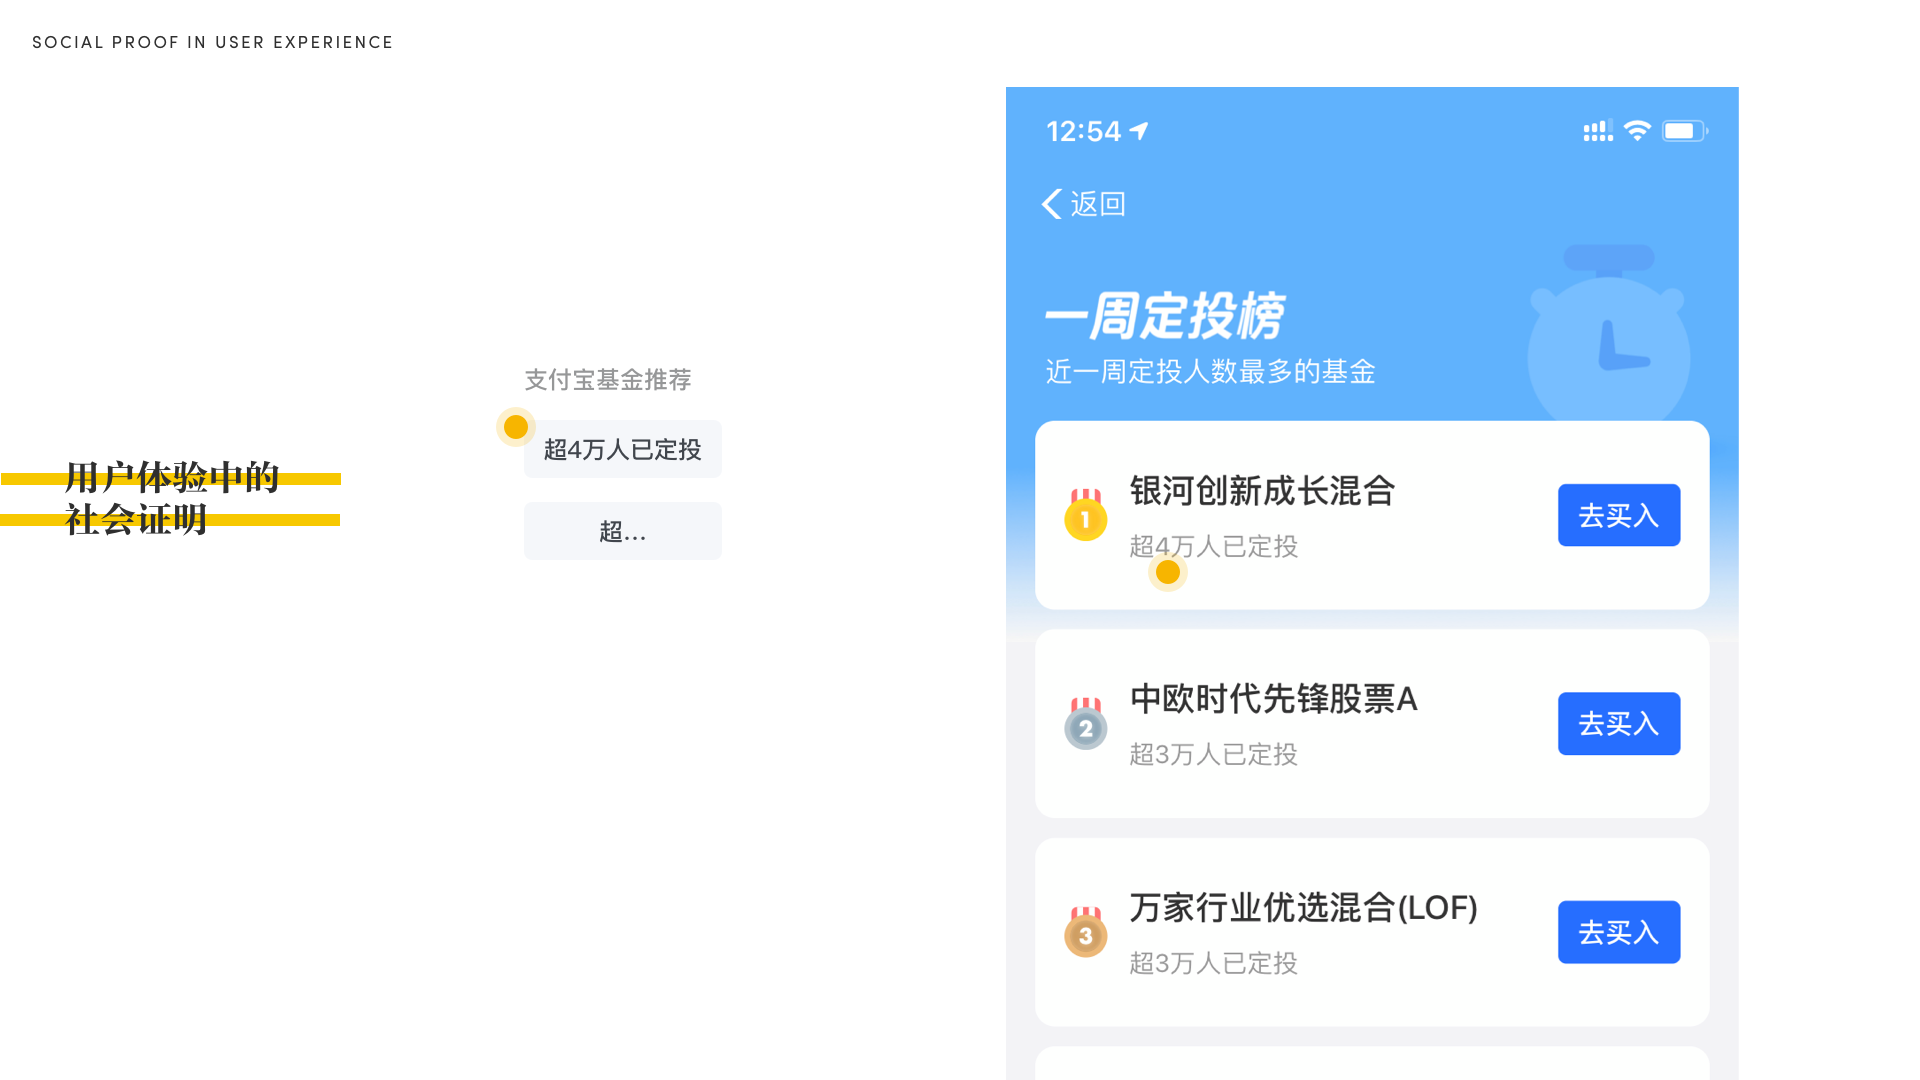Screen dimensions: 1920x1080
Task: Tap 去买入 for 万家行业优选混合(LOF)
Action: click(x=1619, y=932)
